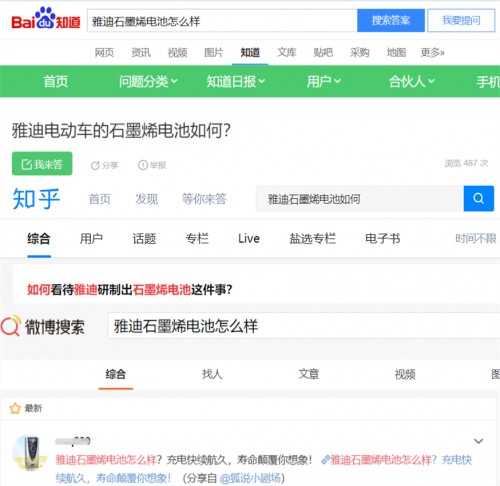Click the Zhihu 知乎 logo
The height and width of the screenshot is (486, 500).
tap(36, 199)
